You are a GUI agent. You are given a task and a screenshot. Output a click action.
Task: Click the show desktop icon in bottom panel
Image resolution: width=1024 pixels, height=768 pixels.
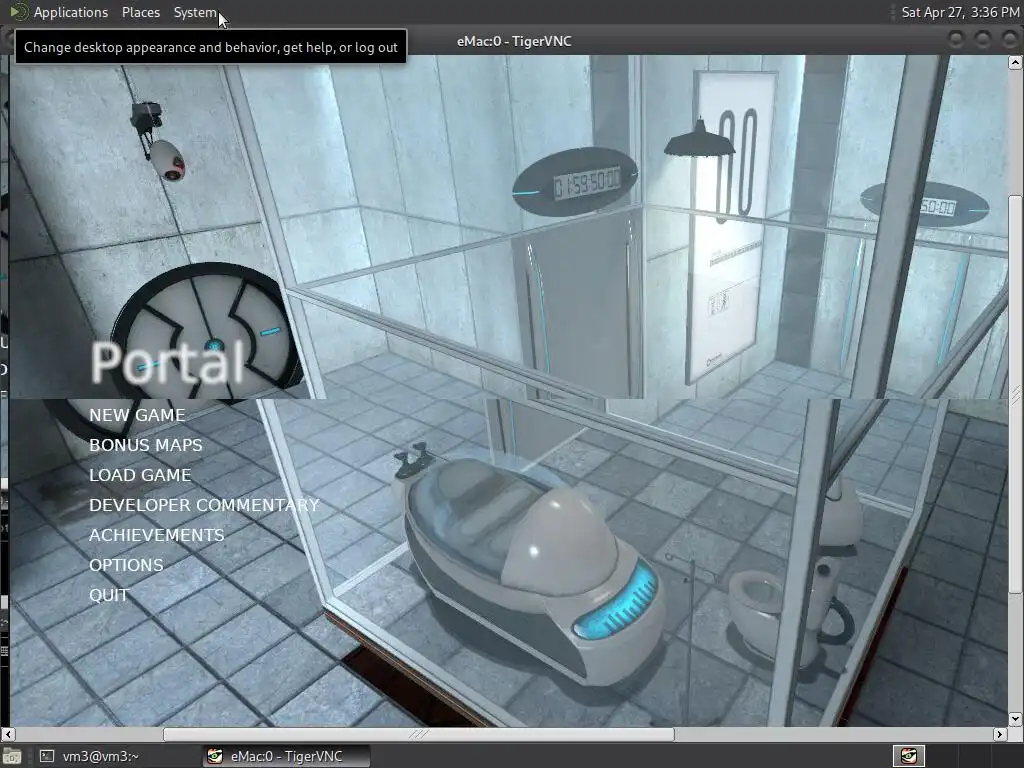(x=12, y=756)
